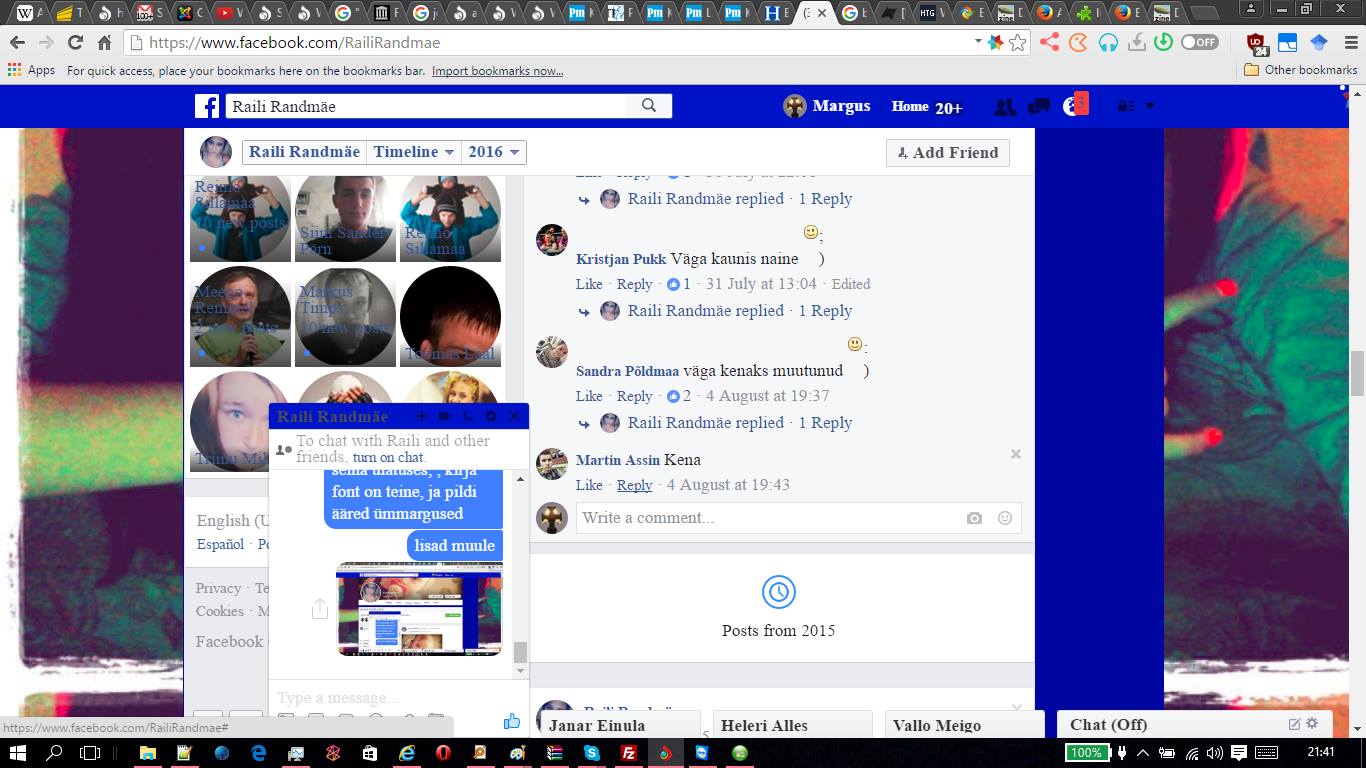Click Add Friend button

tap(947, 152)
